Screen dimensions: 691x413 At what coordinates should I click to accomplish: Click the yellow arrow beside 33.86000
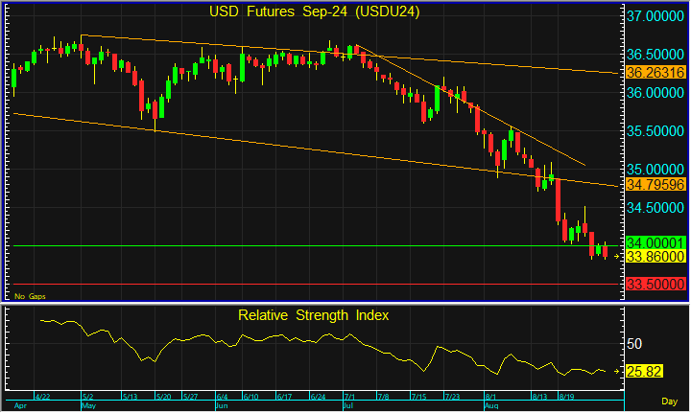pyautogui.click(x=617, y=256)
